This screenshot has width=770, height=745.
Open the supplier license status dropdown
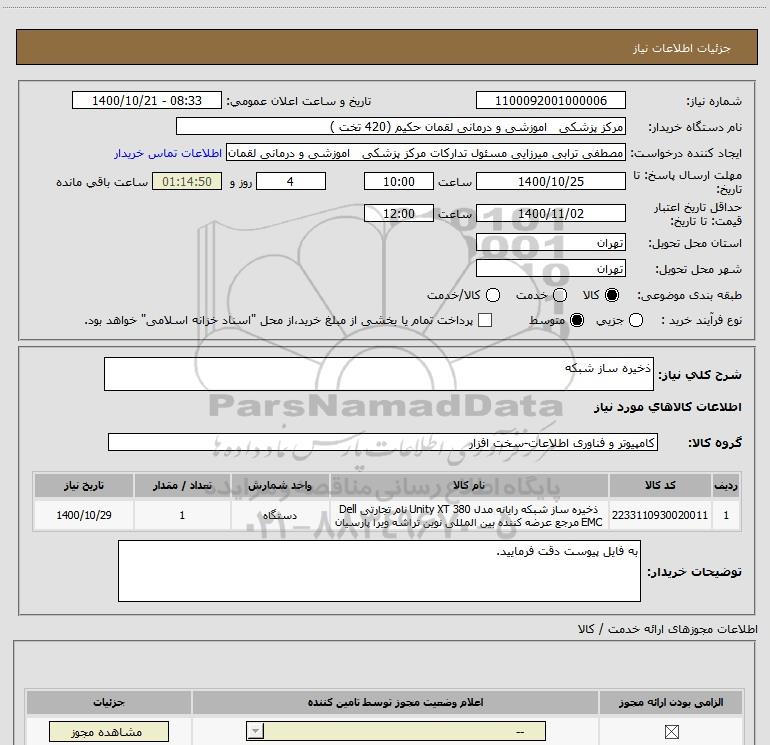(396, 731)
